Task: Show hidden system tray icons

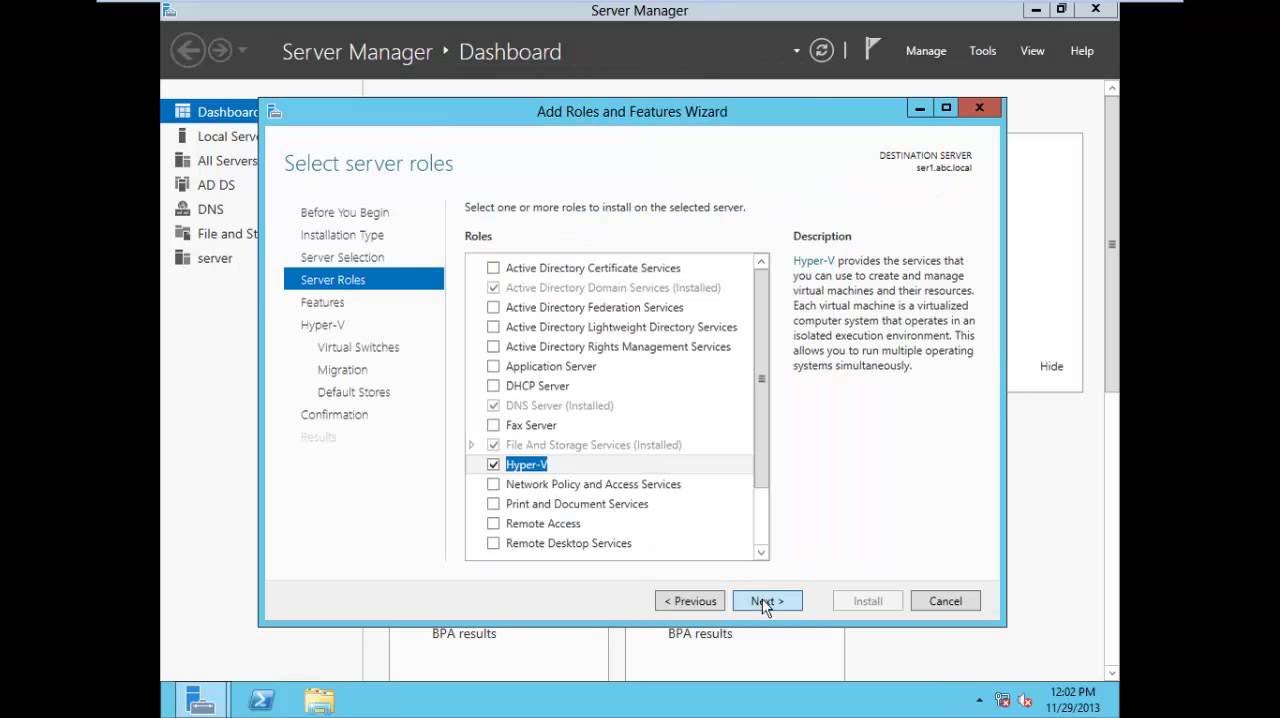Action: [979, 700]
